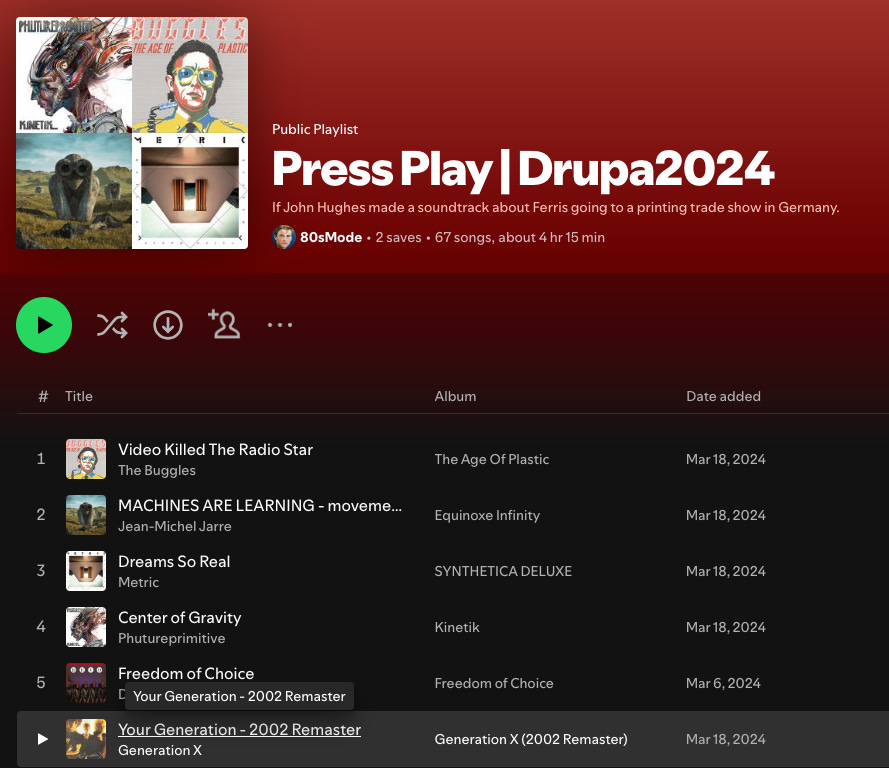
Task: Select track number 3 row index
Action: coord(41,570)
